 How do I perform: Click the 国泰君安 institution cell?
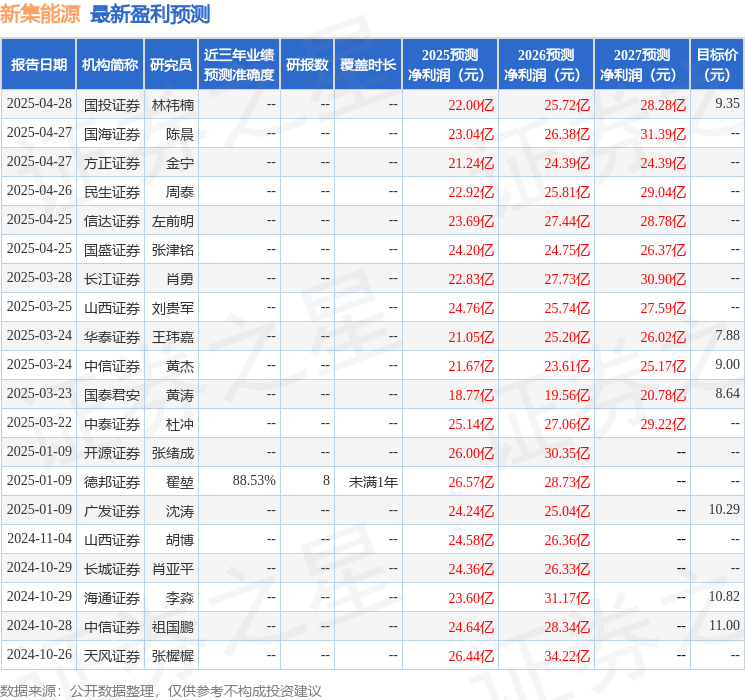(112, 395)
